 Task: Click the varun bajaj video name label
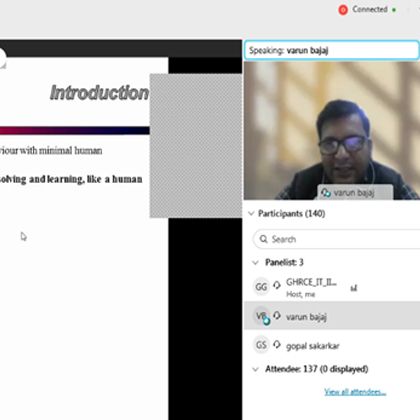[x=355, y=192]
